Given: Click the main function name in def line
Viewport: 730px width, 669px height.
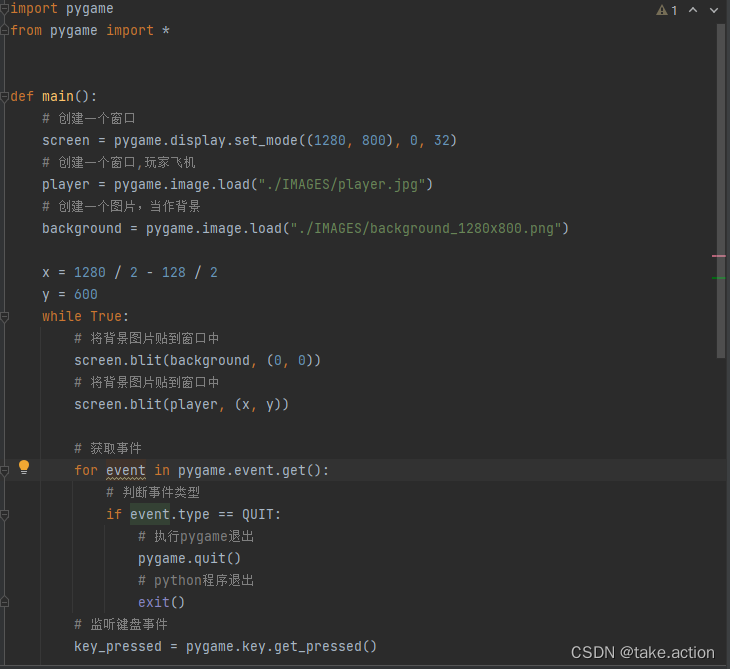Looking at the screenshot, I should click(x=58, y=96).
